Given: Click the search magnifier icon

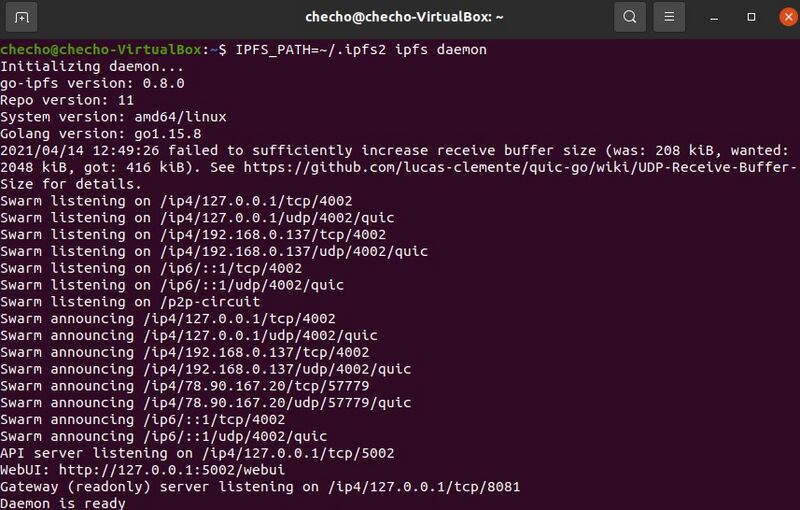Looking at the screenshot, I should (629, 17).
